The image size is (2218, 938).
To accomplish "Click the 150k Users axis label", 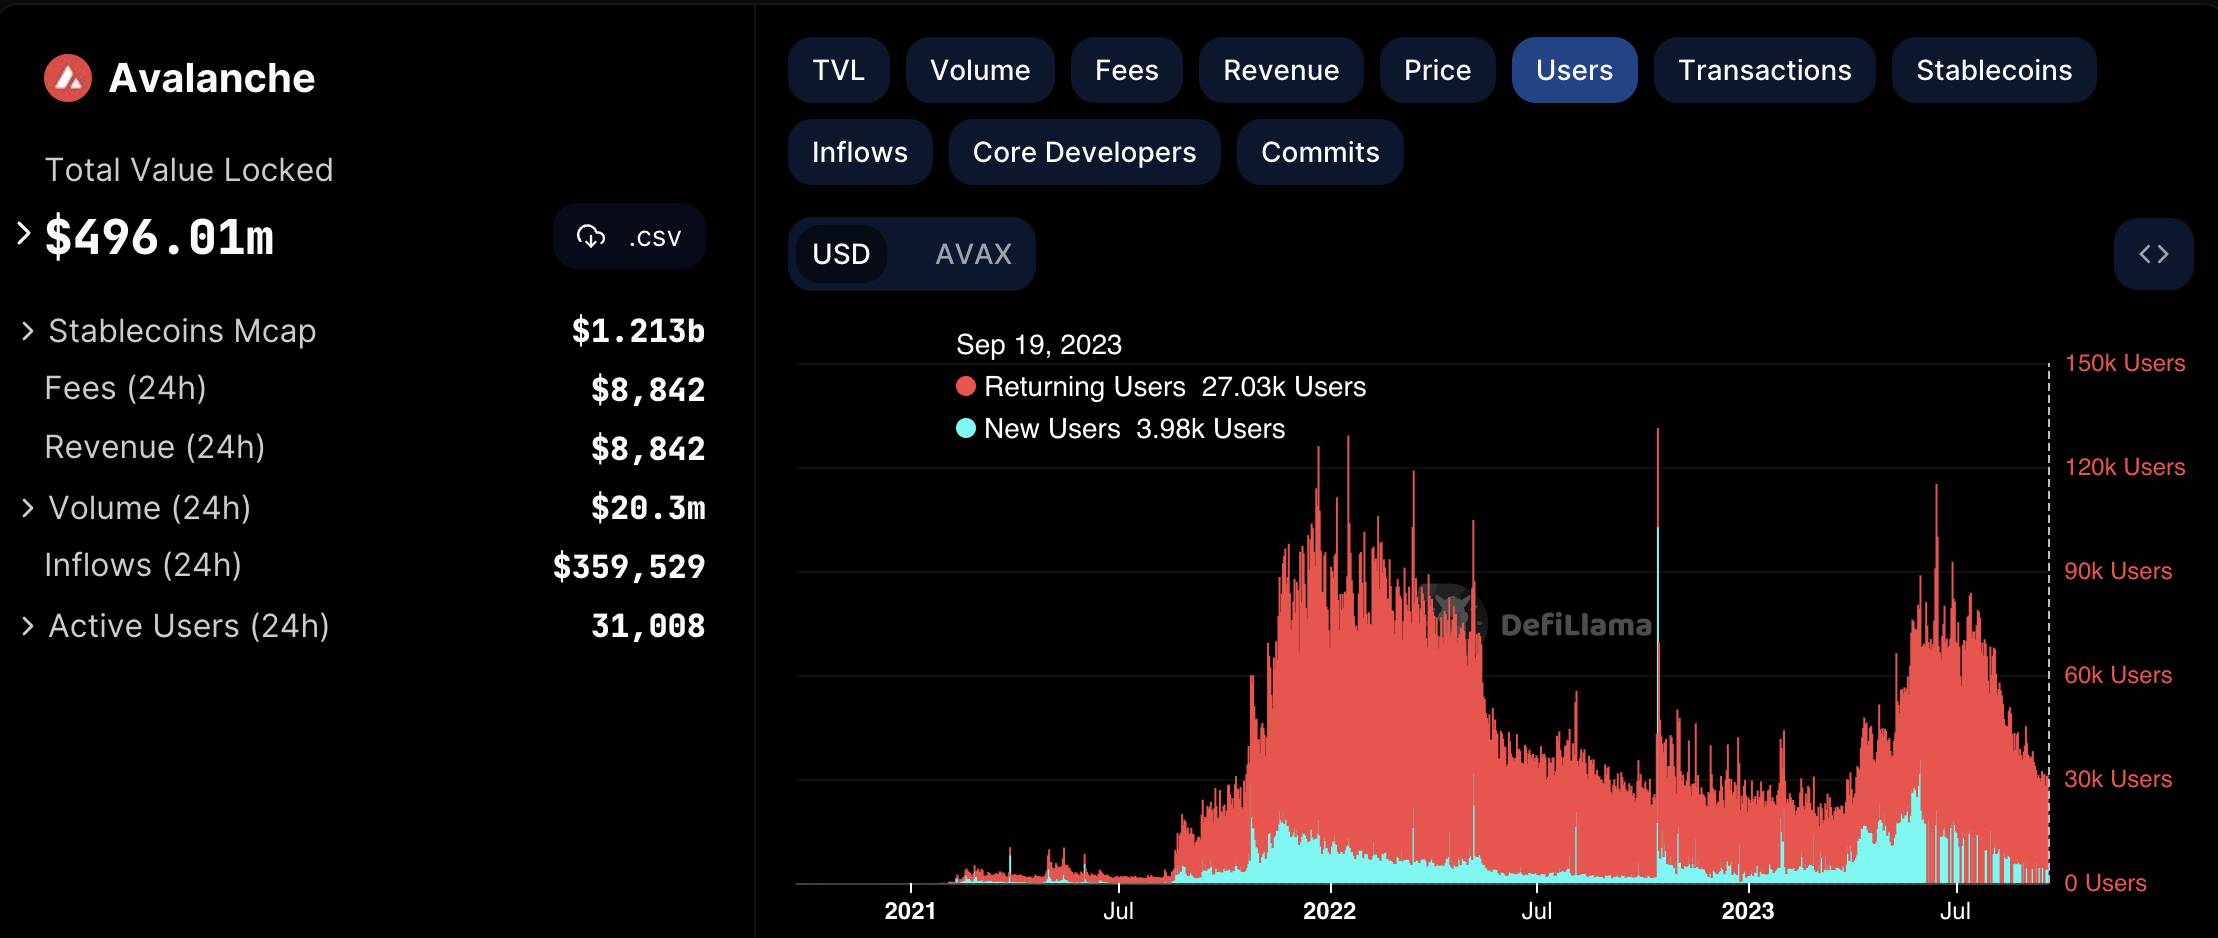I will point(2125,363).
